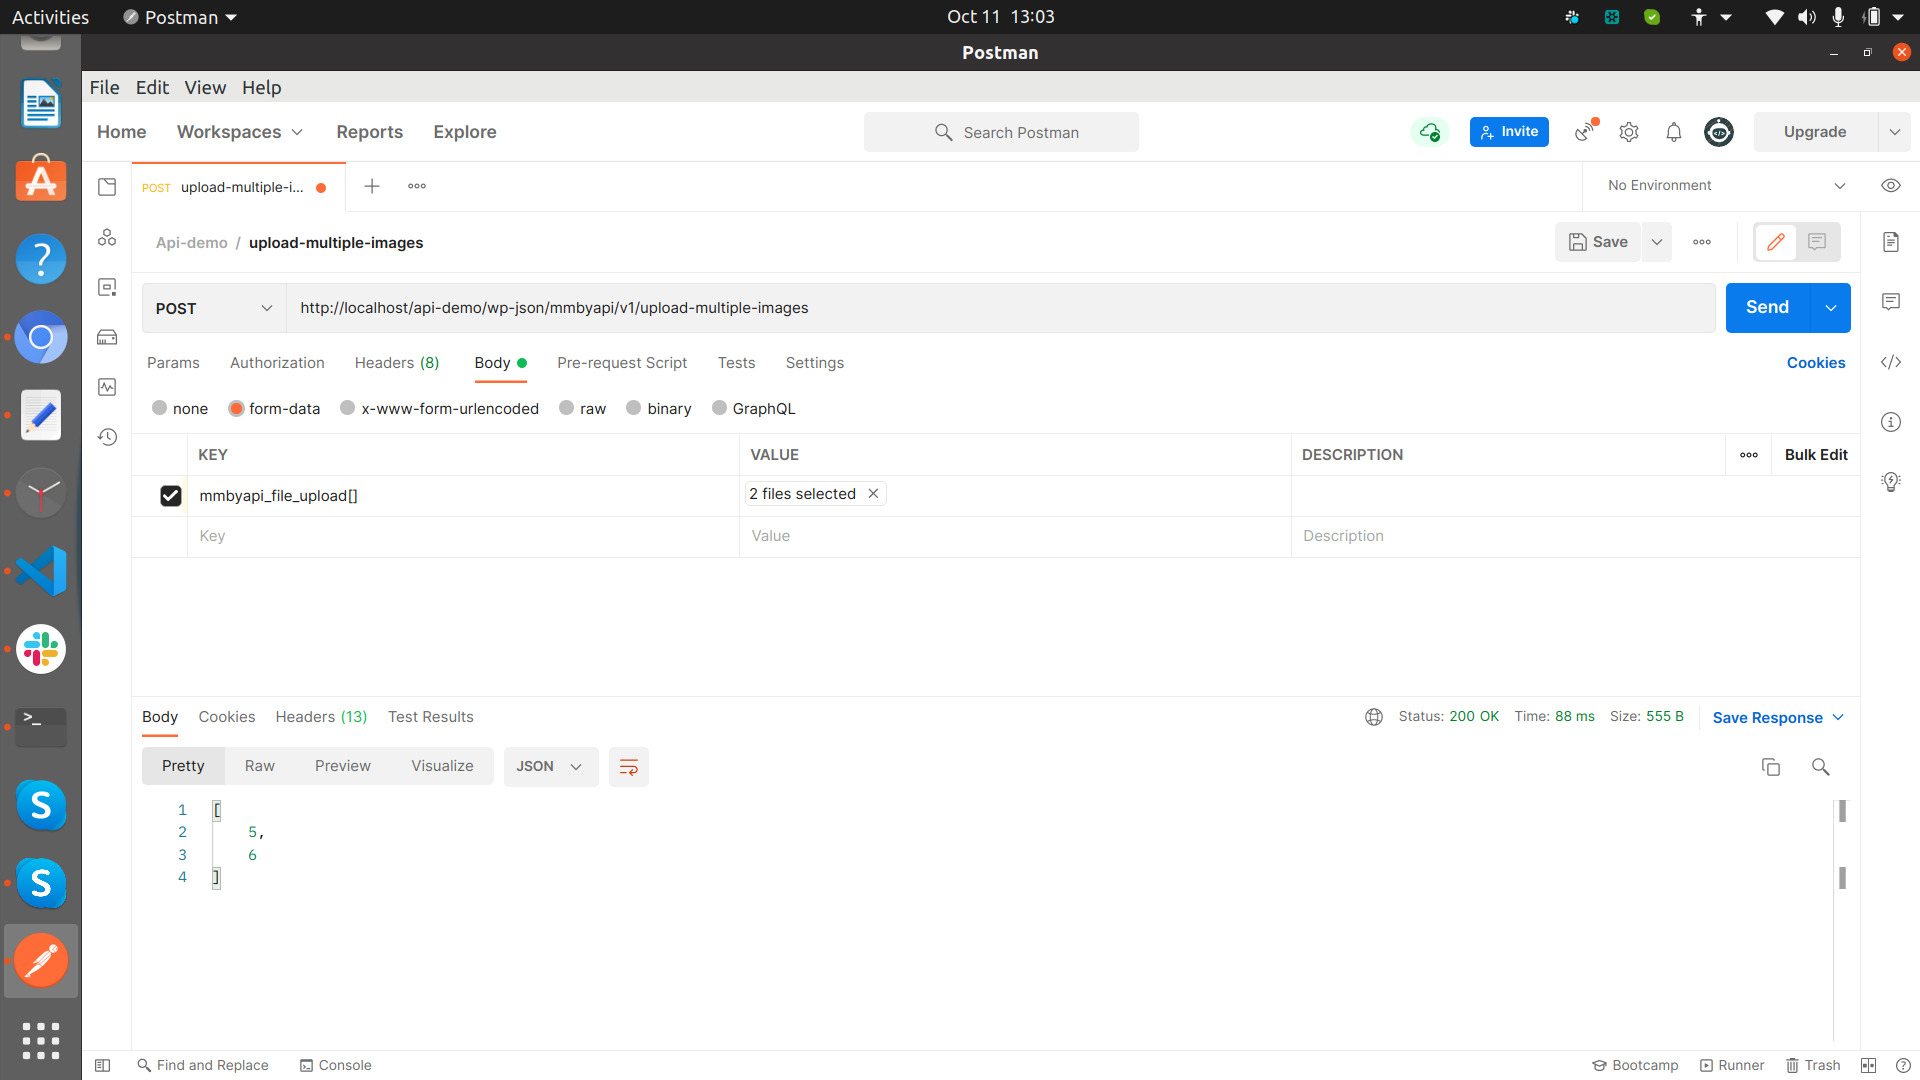Expand Send button options arrow
The width and height of the screenshot is (1920, 1080).
click(x=1830, y=308)
